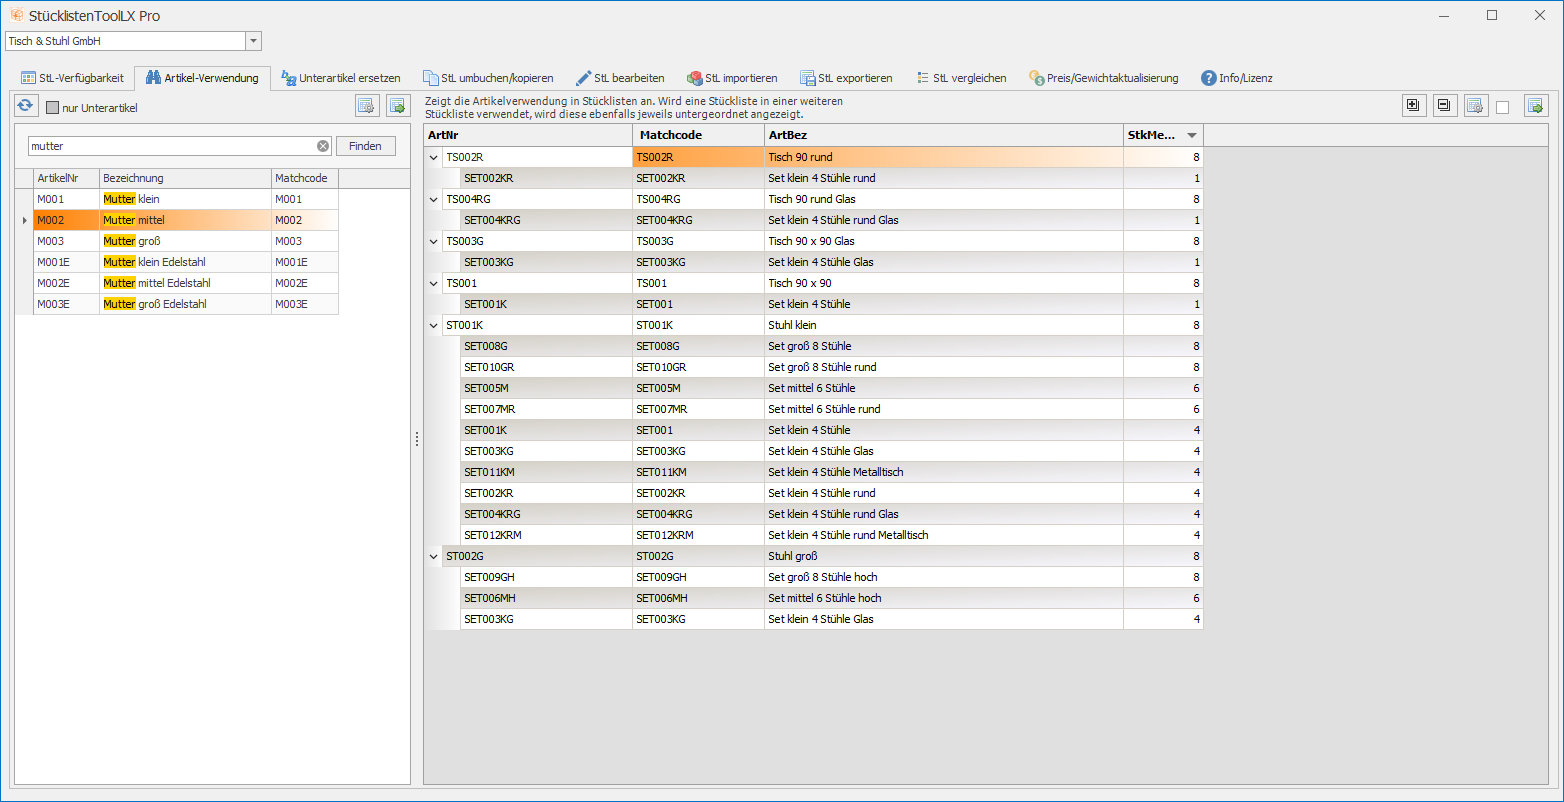Viewport: 1564px width, 802px height.
Task: Sort by the 'ArtBez' column header
Action: click(x=942, y=135)
